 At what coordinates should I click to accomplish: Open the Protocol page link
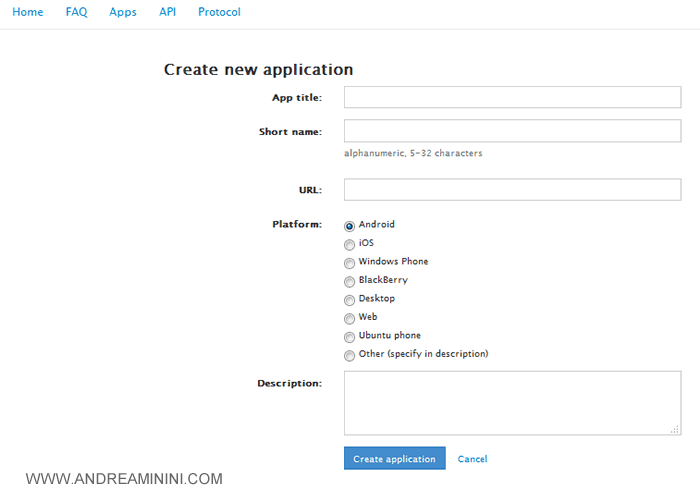(219, 12)
